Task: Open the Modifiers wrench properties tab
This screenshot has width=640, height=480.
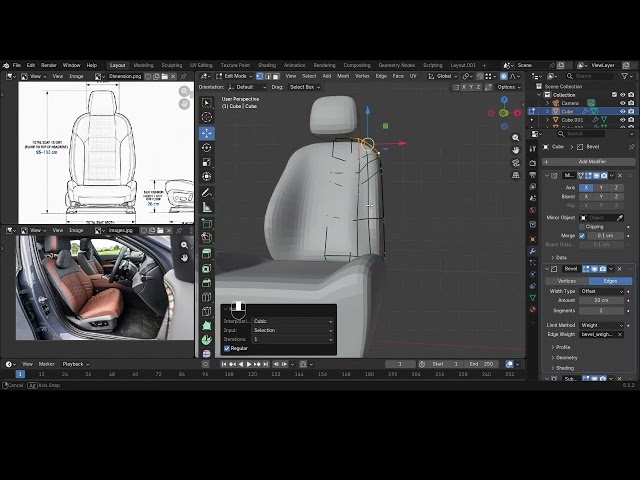Action: pos(533,251)
